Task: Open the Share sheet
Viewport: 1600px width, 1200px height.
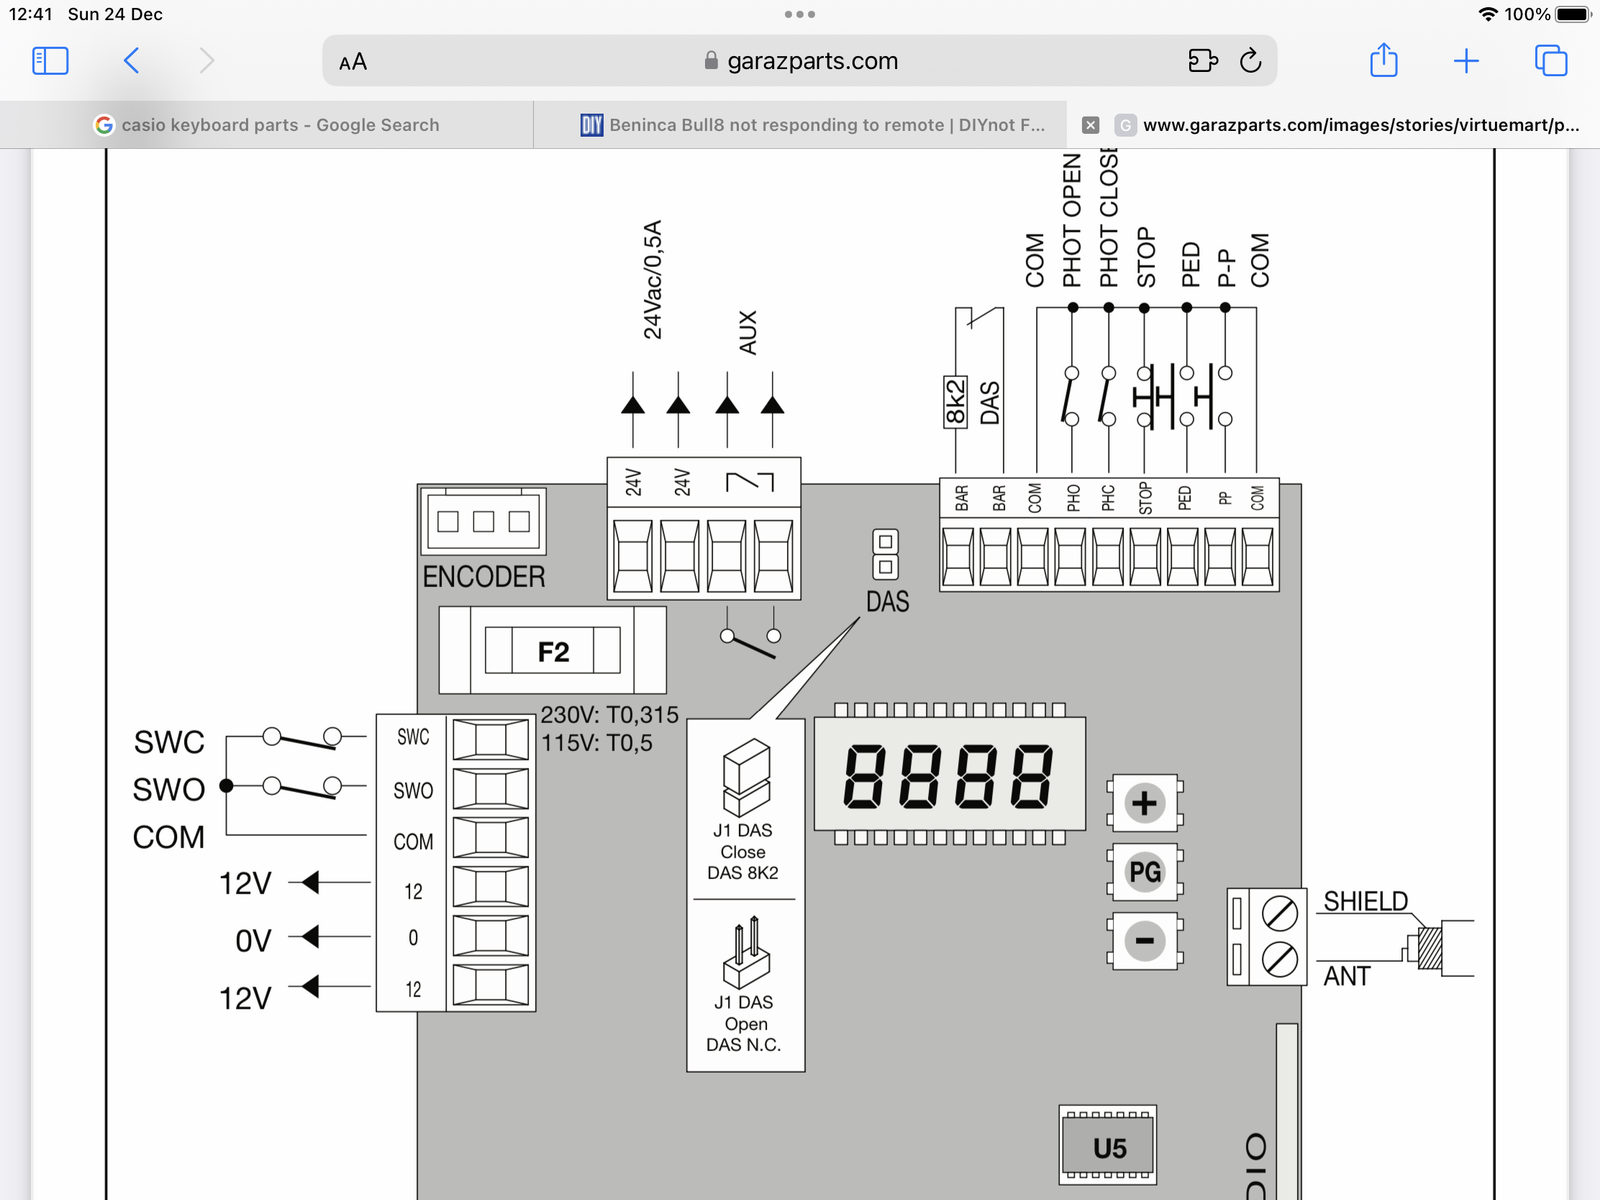Action: (1383, 61)
